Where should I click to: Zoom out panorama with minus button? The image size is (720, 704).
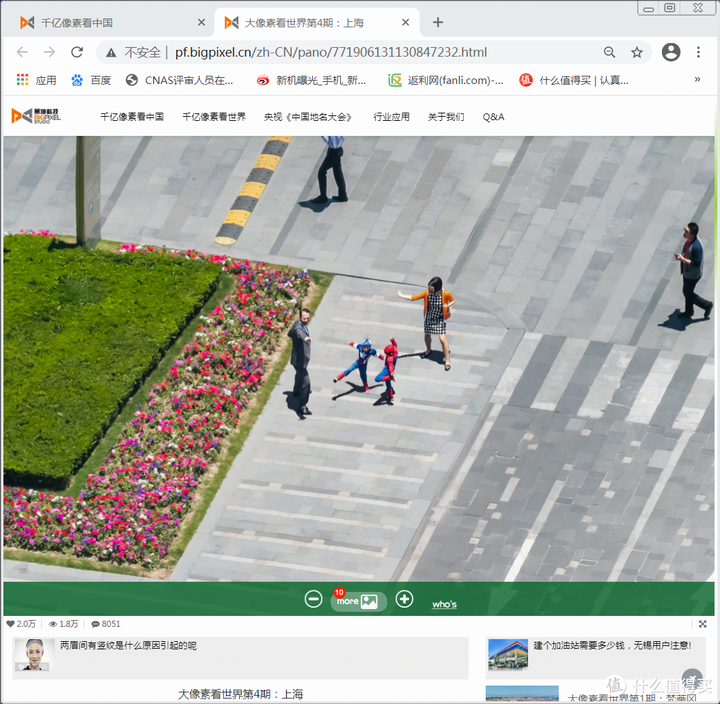(x=313, y=599)
